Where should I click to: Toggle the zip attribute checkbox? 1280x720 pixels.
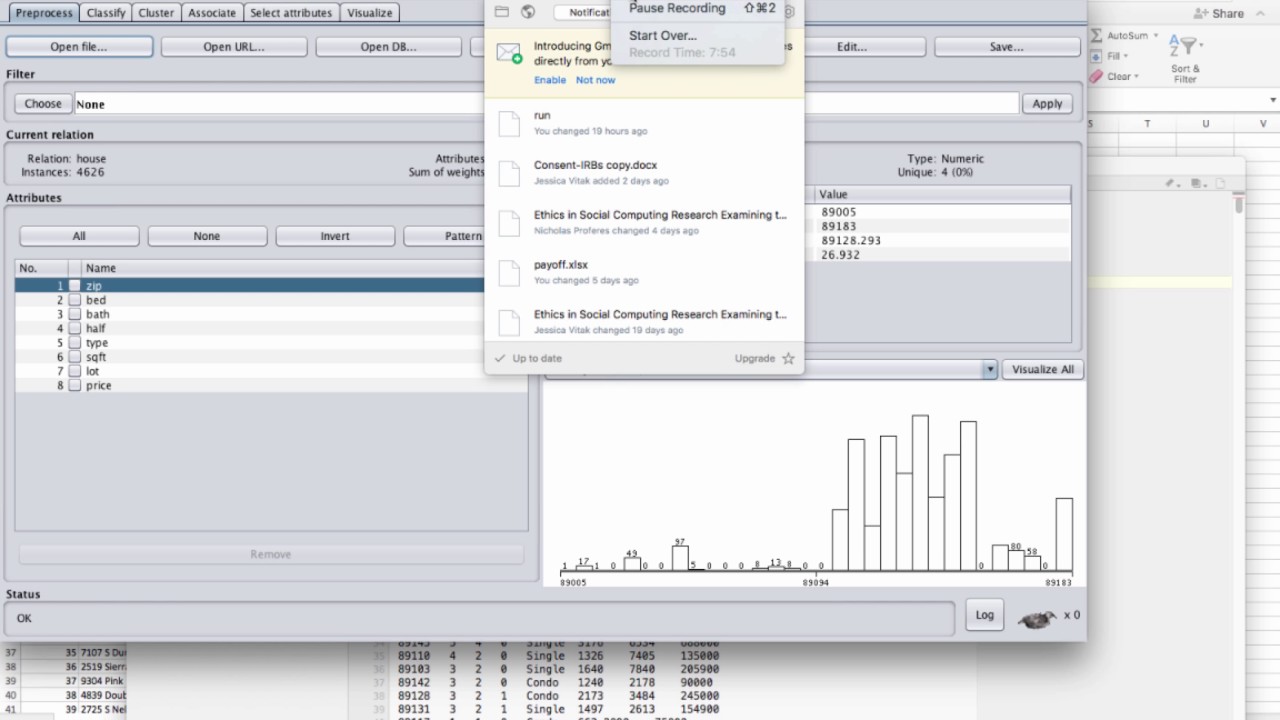pos(75,286)
